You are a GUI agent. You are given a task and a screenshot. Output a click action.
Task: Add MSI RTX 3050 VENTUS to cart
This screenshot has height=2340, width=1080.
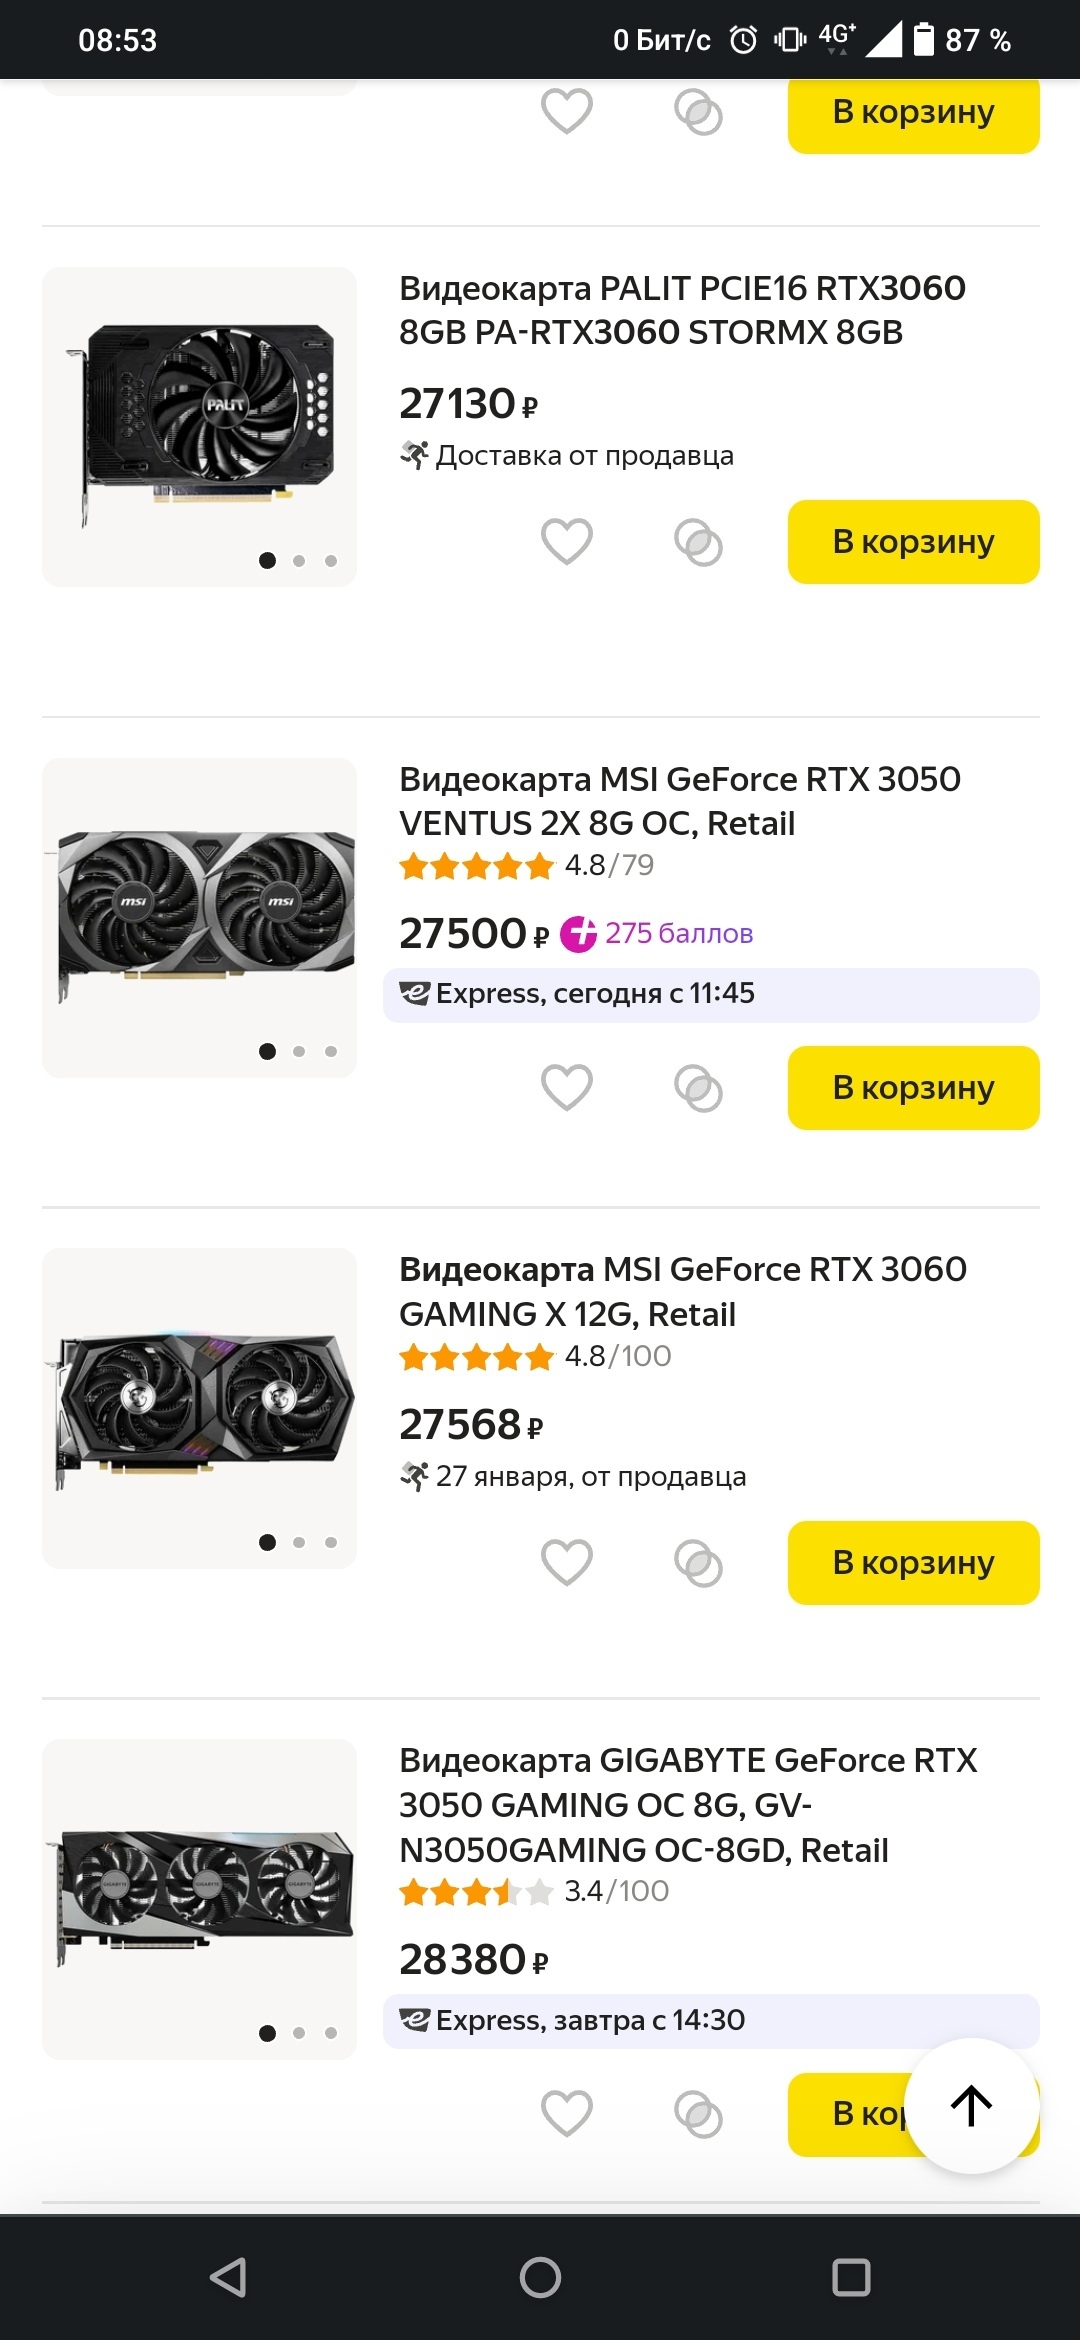913,1088
